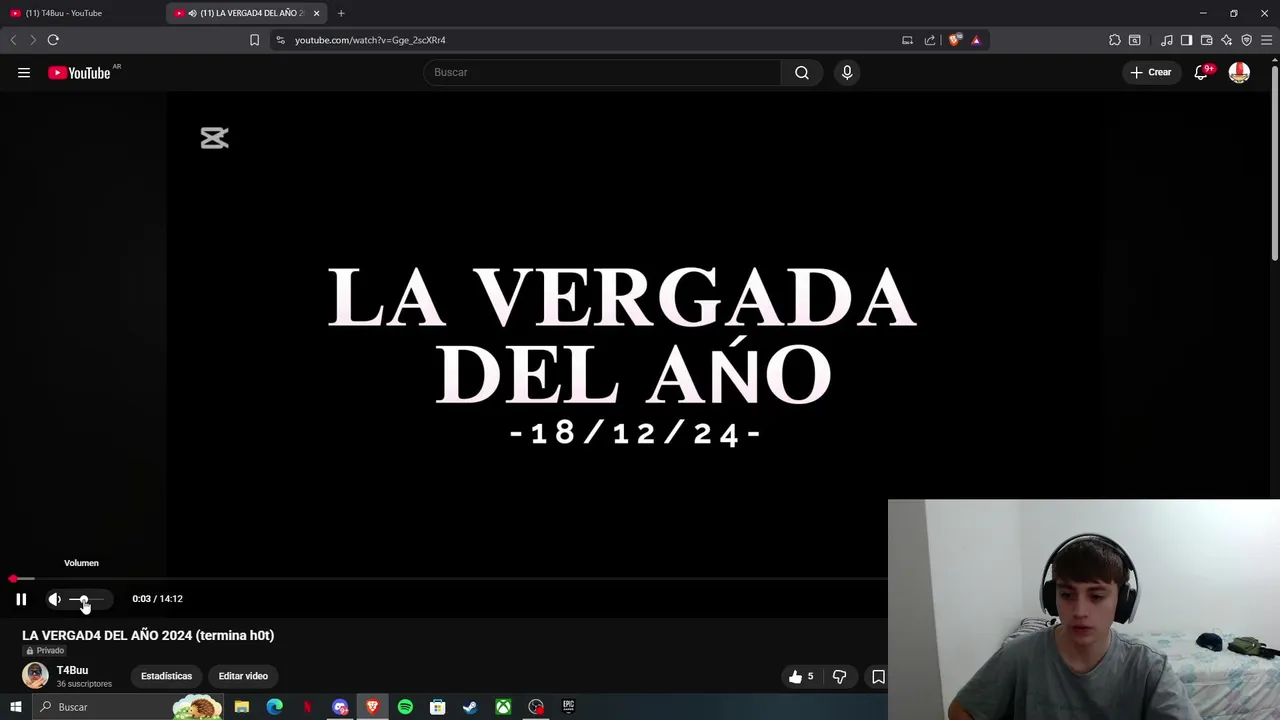
Task: Mute the video with the speaker icon
Action: (54, 599)
